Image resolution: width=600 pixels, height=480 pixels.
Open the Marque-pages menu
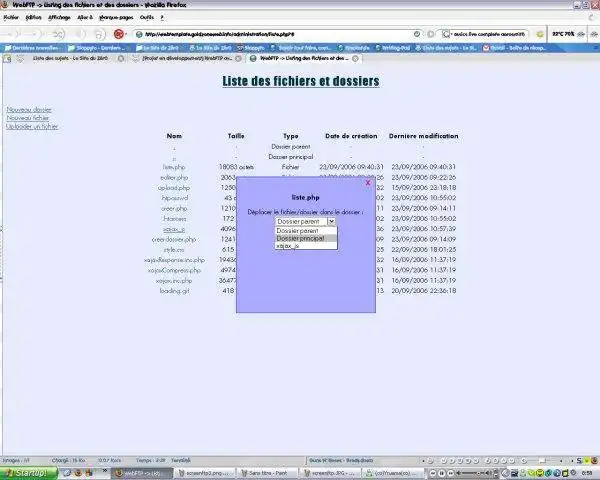(x=116, y=17)
